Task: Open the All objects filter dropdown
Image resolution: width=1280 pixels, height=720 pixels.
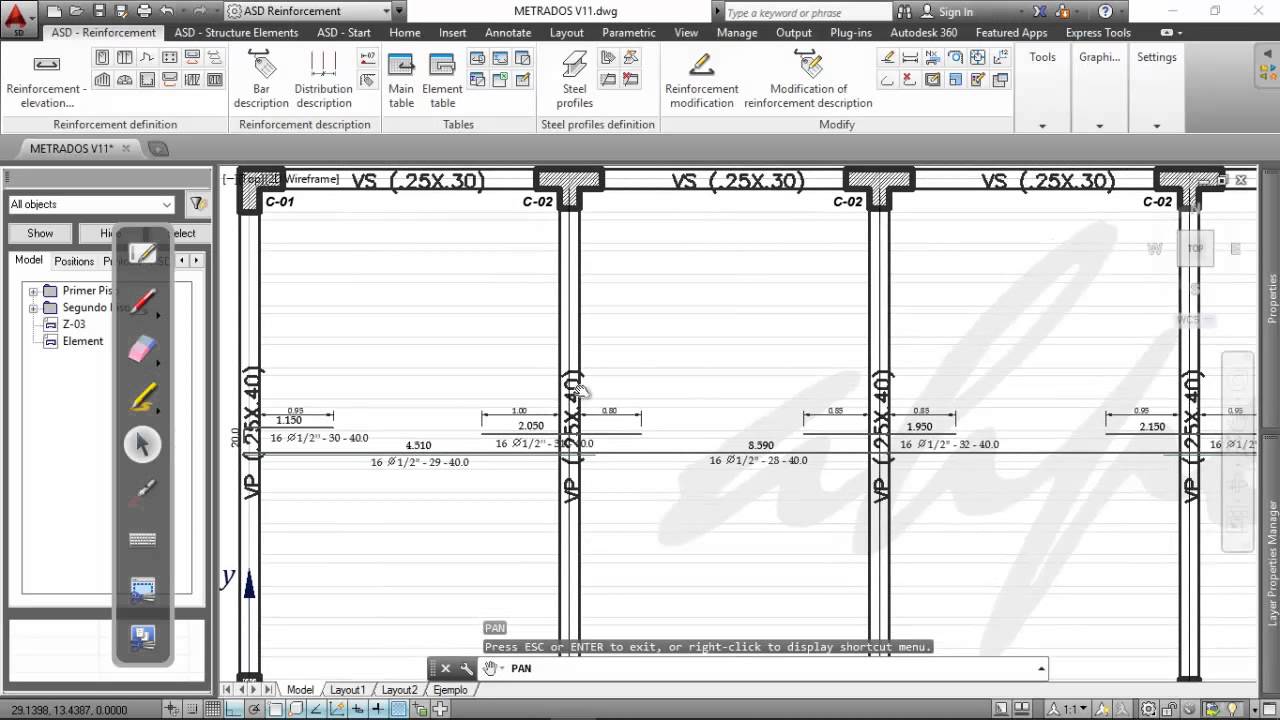Action: (91, 204)
